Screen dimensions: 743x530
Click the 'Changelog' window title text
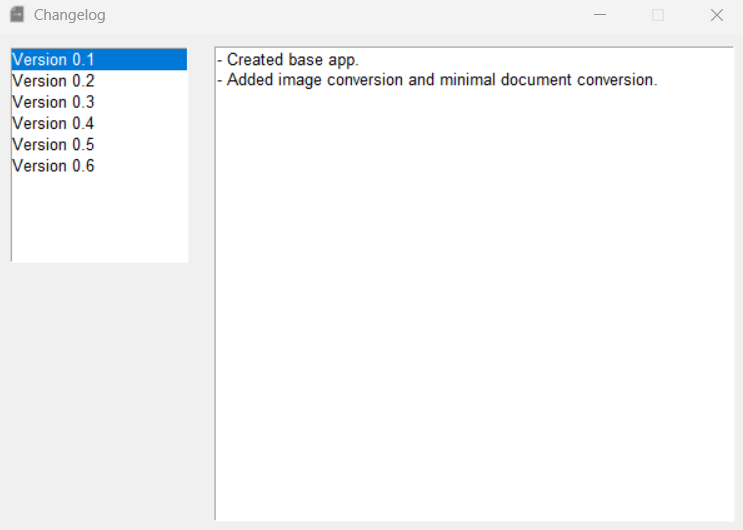69,15
